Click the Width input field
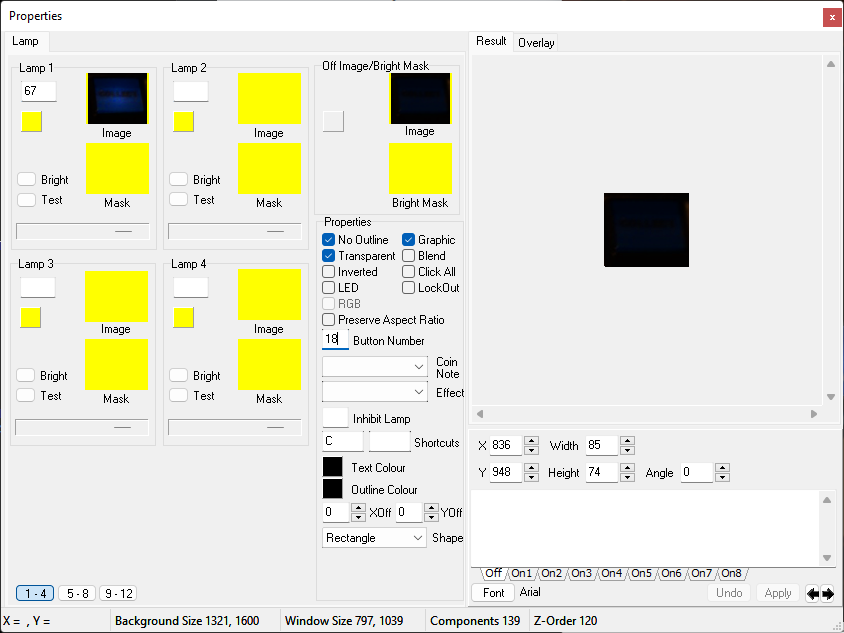The width and height of the screenshot is (844, 633). tap(602, 445)
